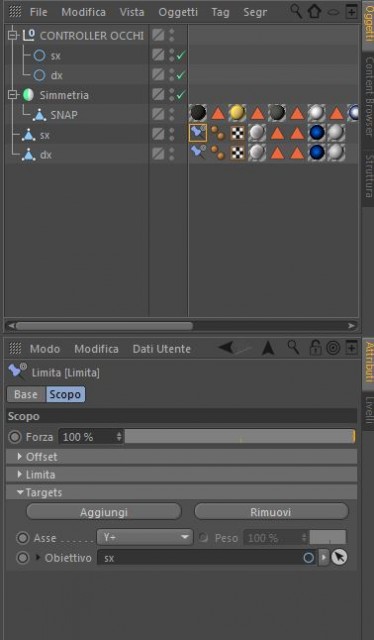This screenshot has height=640, width=374.
Task: Select the Limita constraint tag on dx polygon row
Action: [198, 153]
